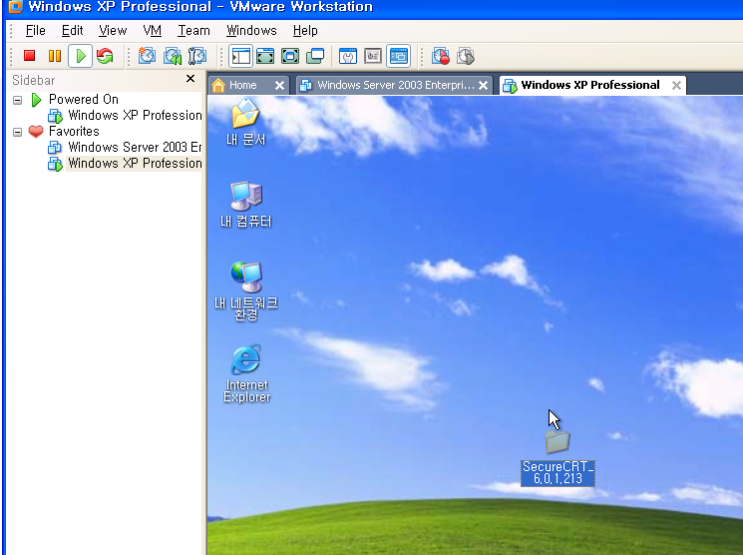Open the VM menu
Viewport: 743px width, 555px height.
152,31
